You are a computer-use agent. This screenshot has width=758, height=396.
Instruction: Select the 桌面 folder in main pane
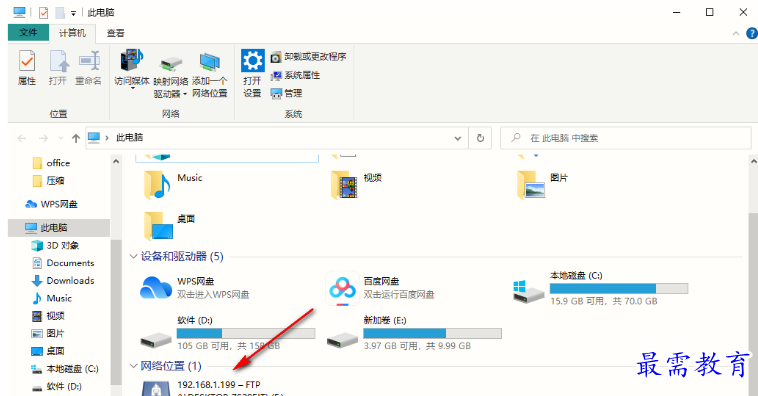169,226
